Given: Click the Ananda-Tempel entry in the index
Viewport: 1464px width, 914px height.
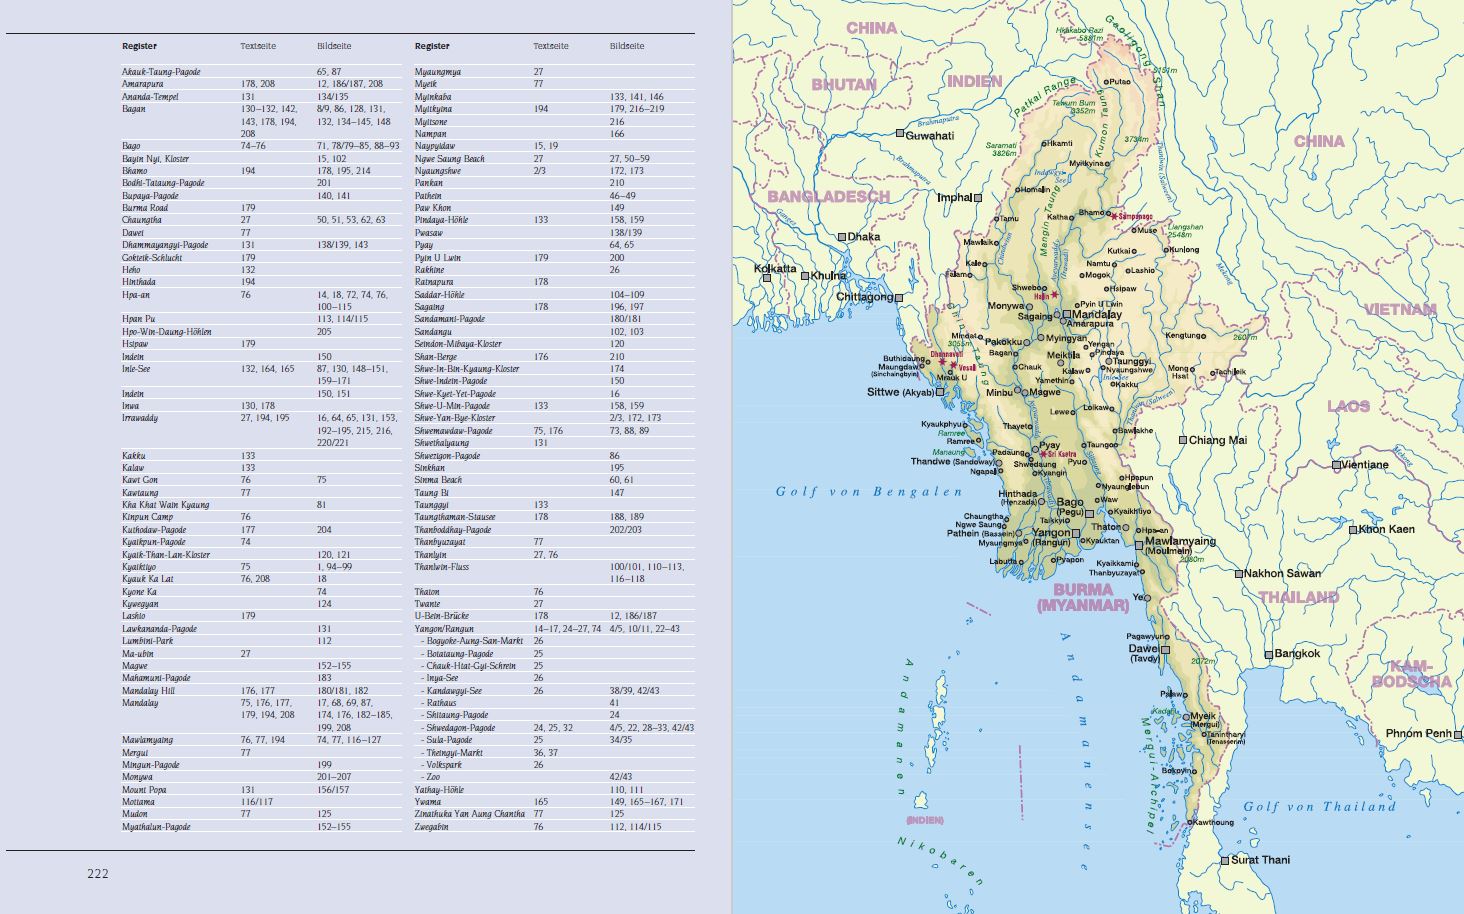Looking at the screenshot, I should pyautogui.click(x=150, y=97).
